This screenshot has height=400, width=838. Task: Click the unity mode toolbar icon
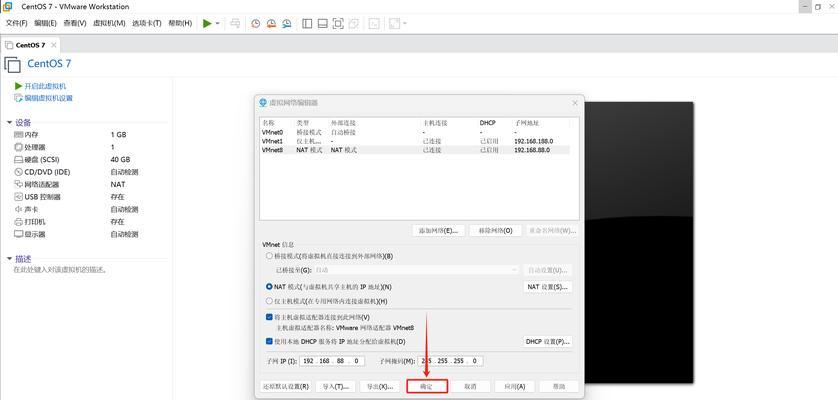pyautogui.click(x=353, y=24)
